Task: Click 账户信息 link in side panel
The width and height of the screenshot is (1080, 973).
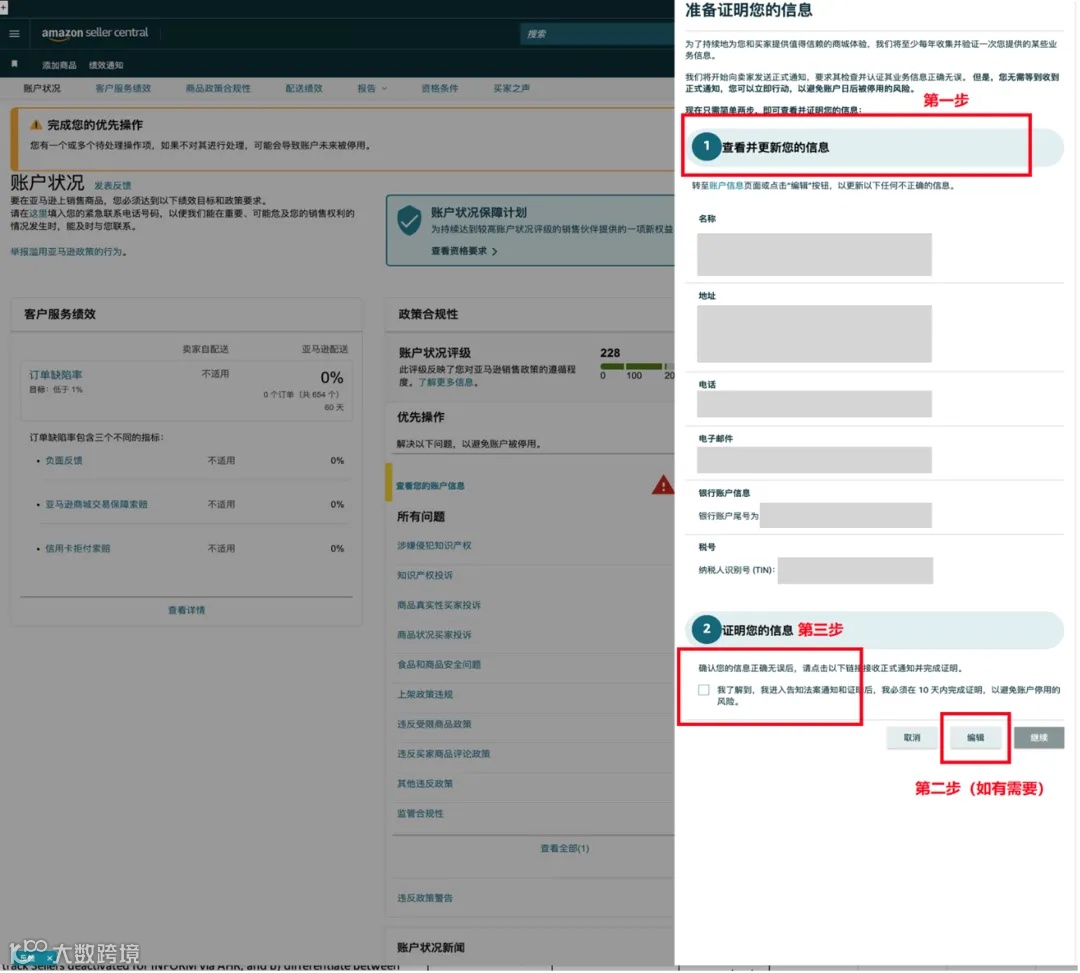Action: 726,186
